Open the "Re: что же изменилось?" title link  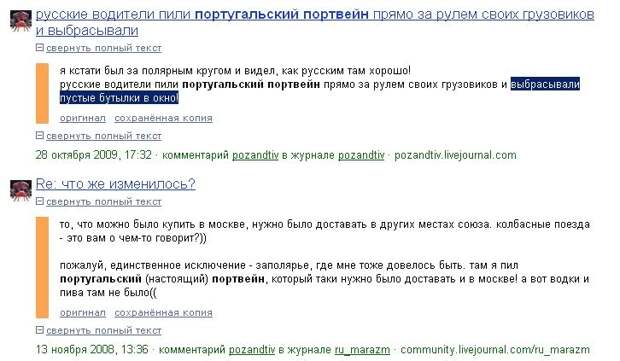click(x=115, y=184)
